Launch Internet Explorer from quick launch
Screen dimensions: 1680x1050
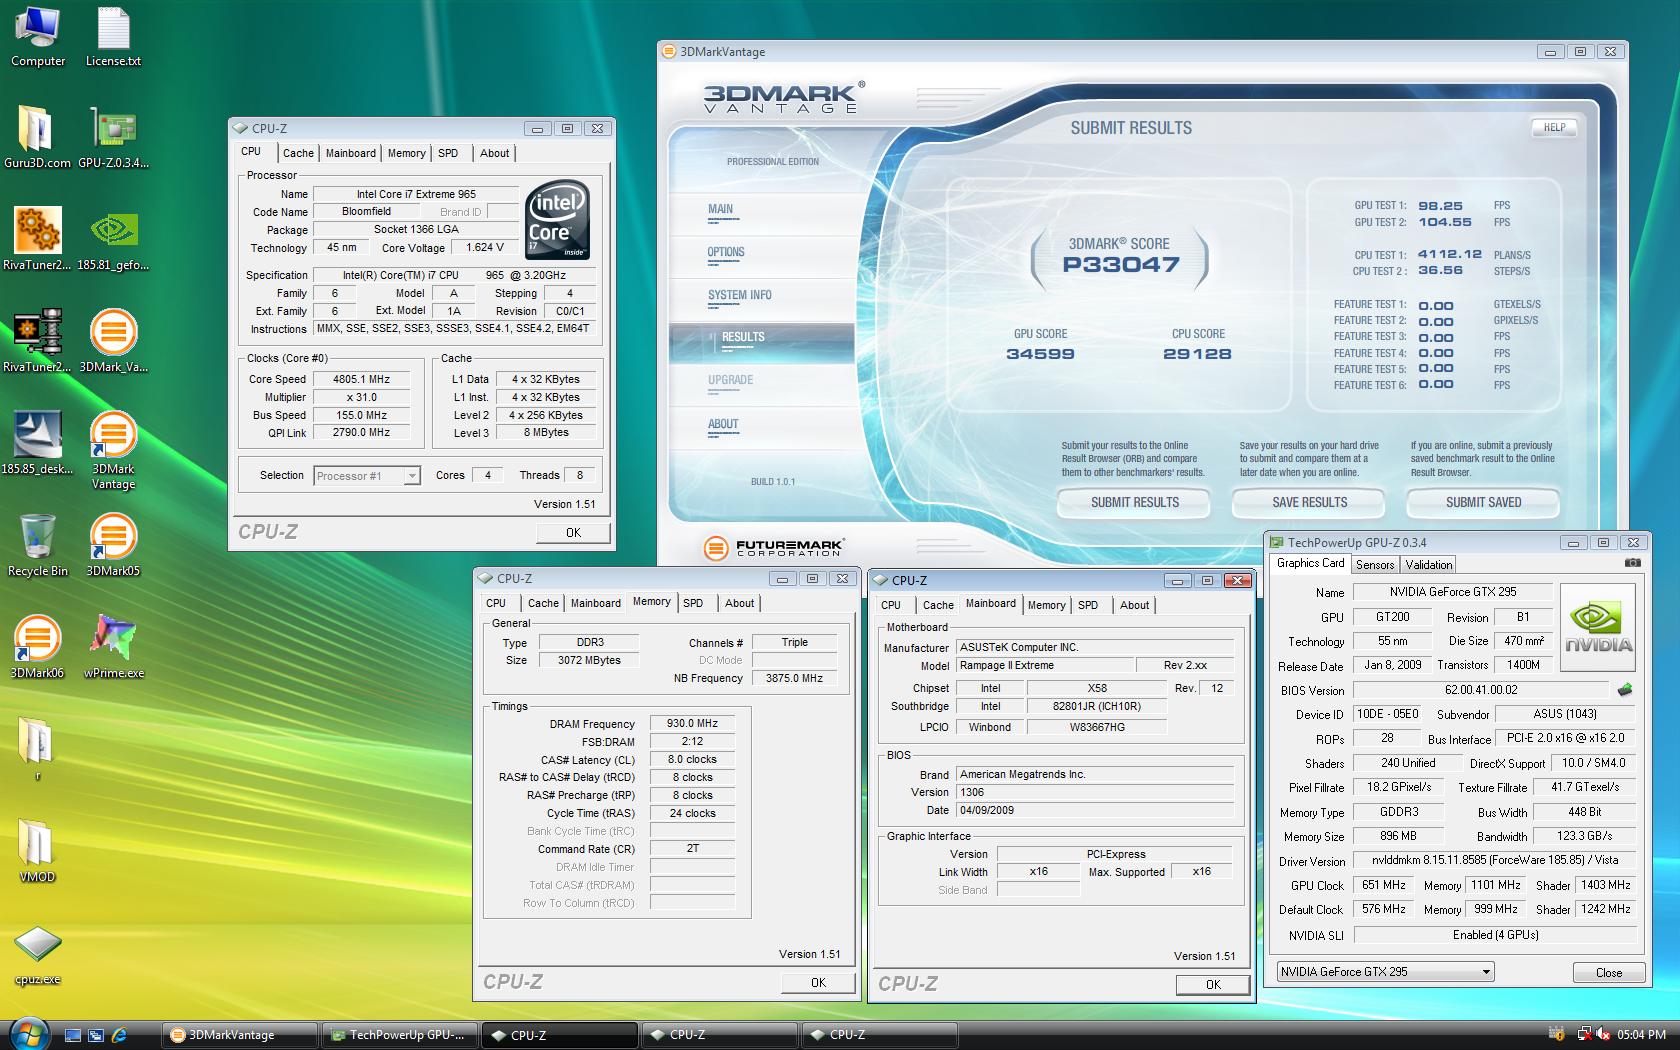[x=119, y=1035]
